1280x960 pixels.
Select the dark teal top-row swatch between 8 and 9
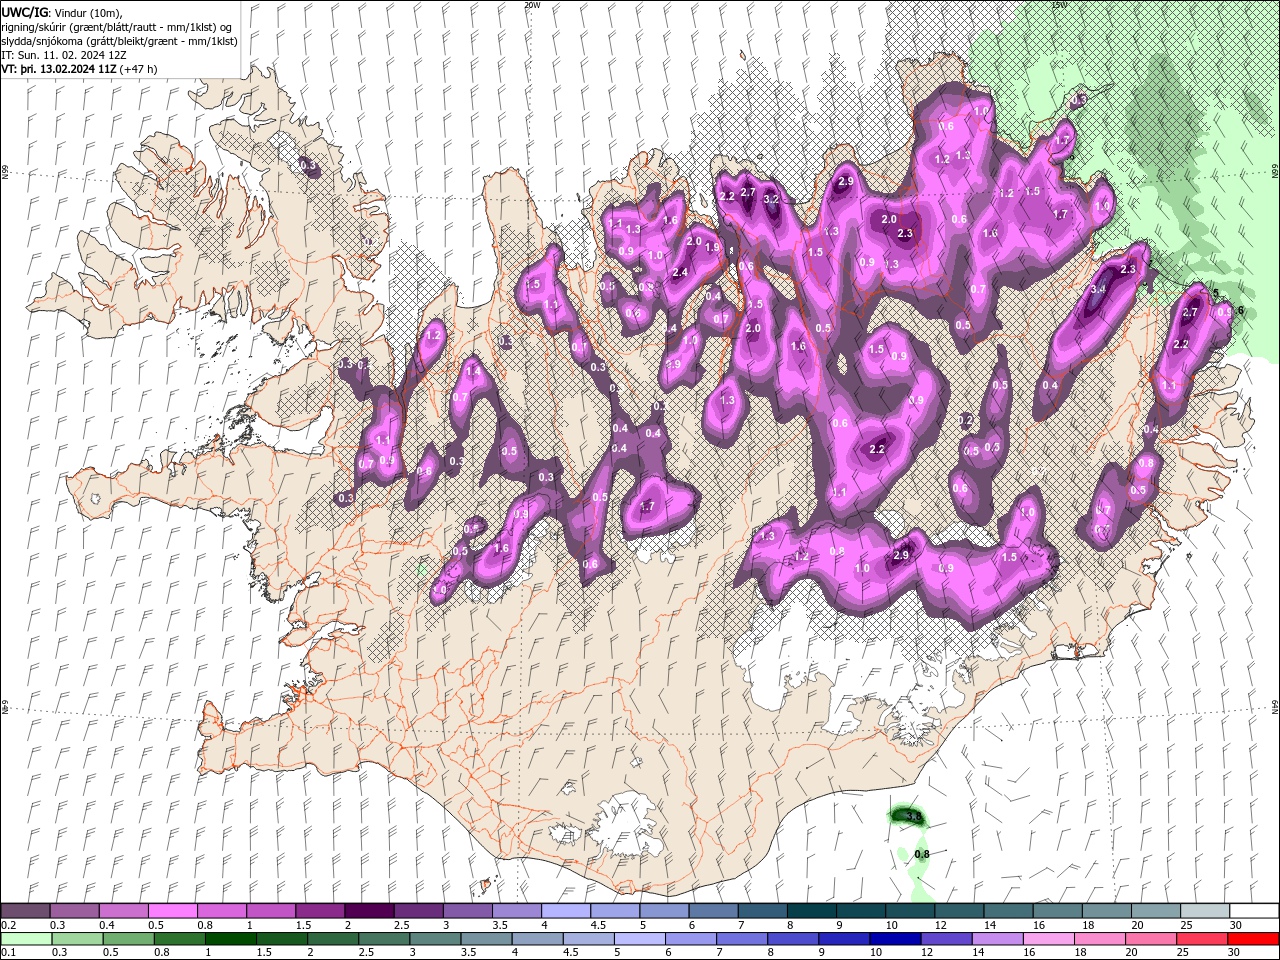(x=812, y=911)
